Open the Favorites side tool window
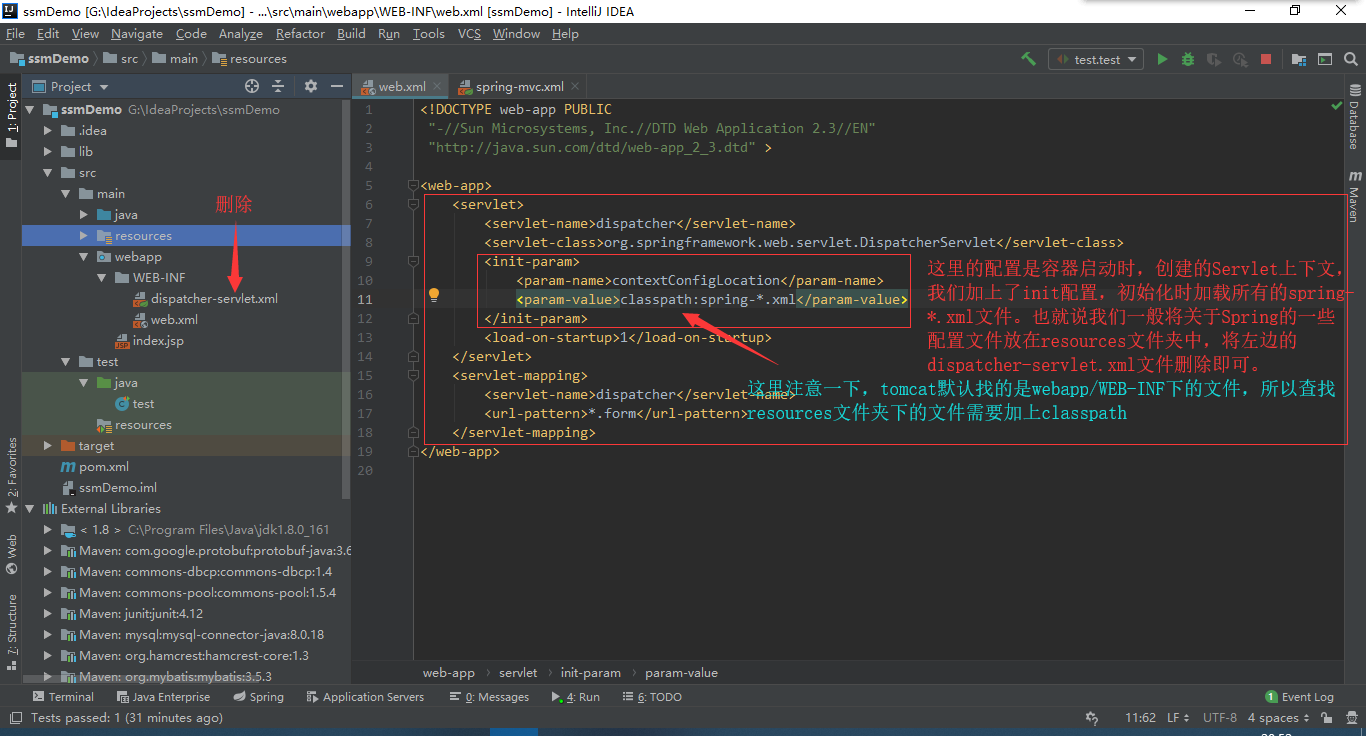 (12, 476)
